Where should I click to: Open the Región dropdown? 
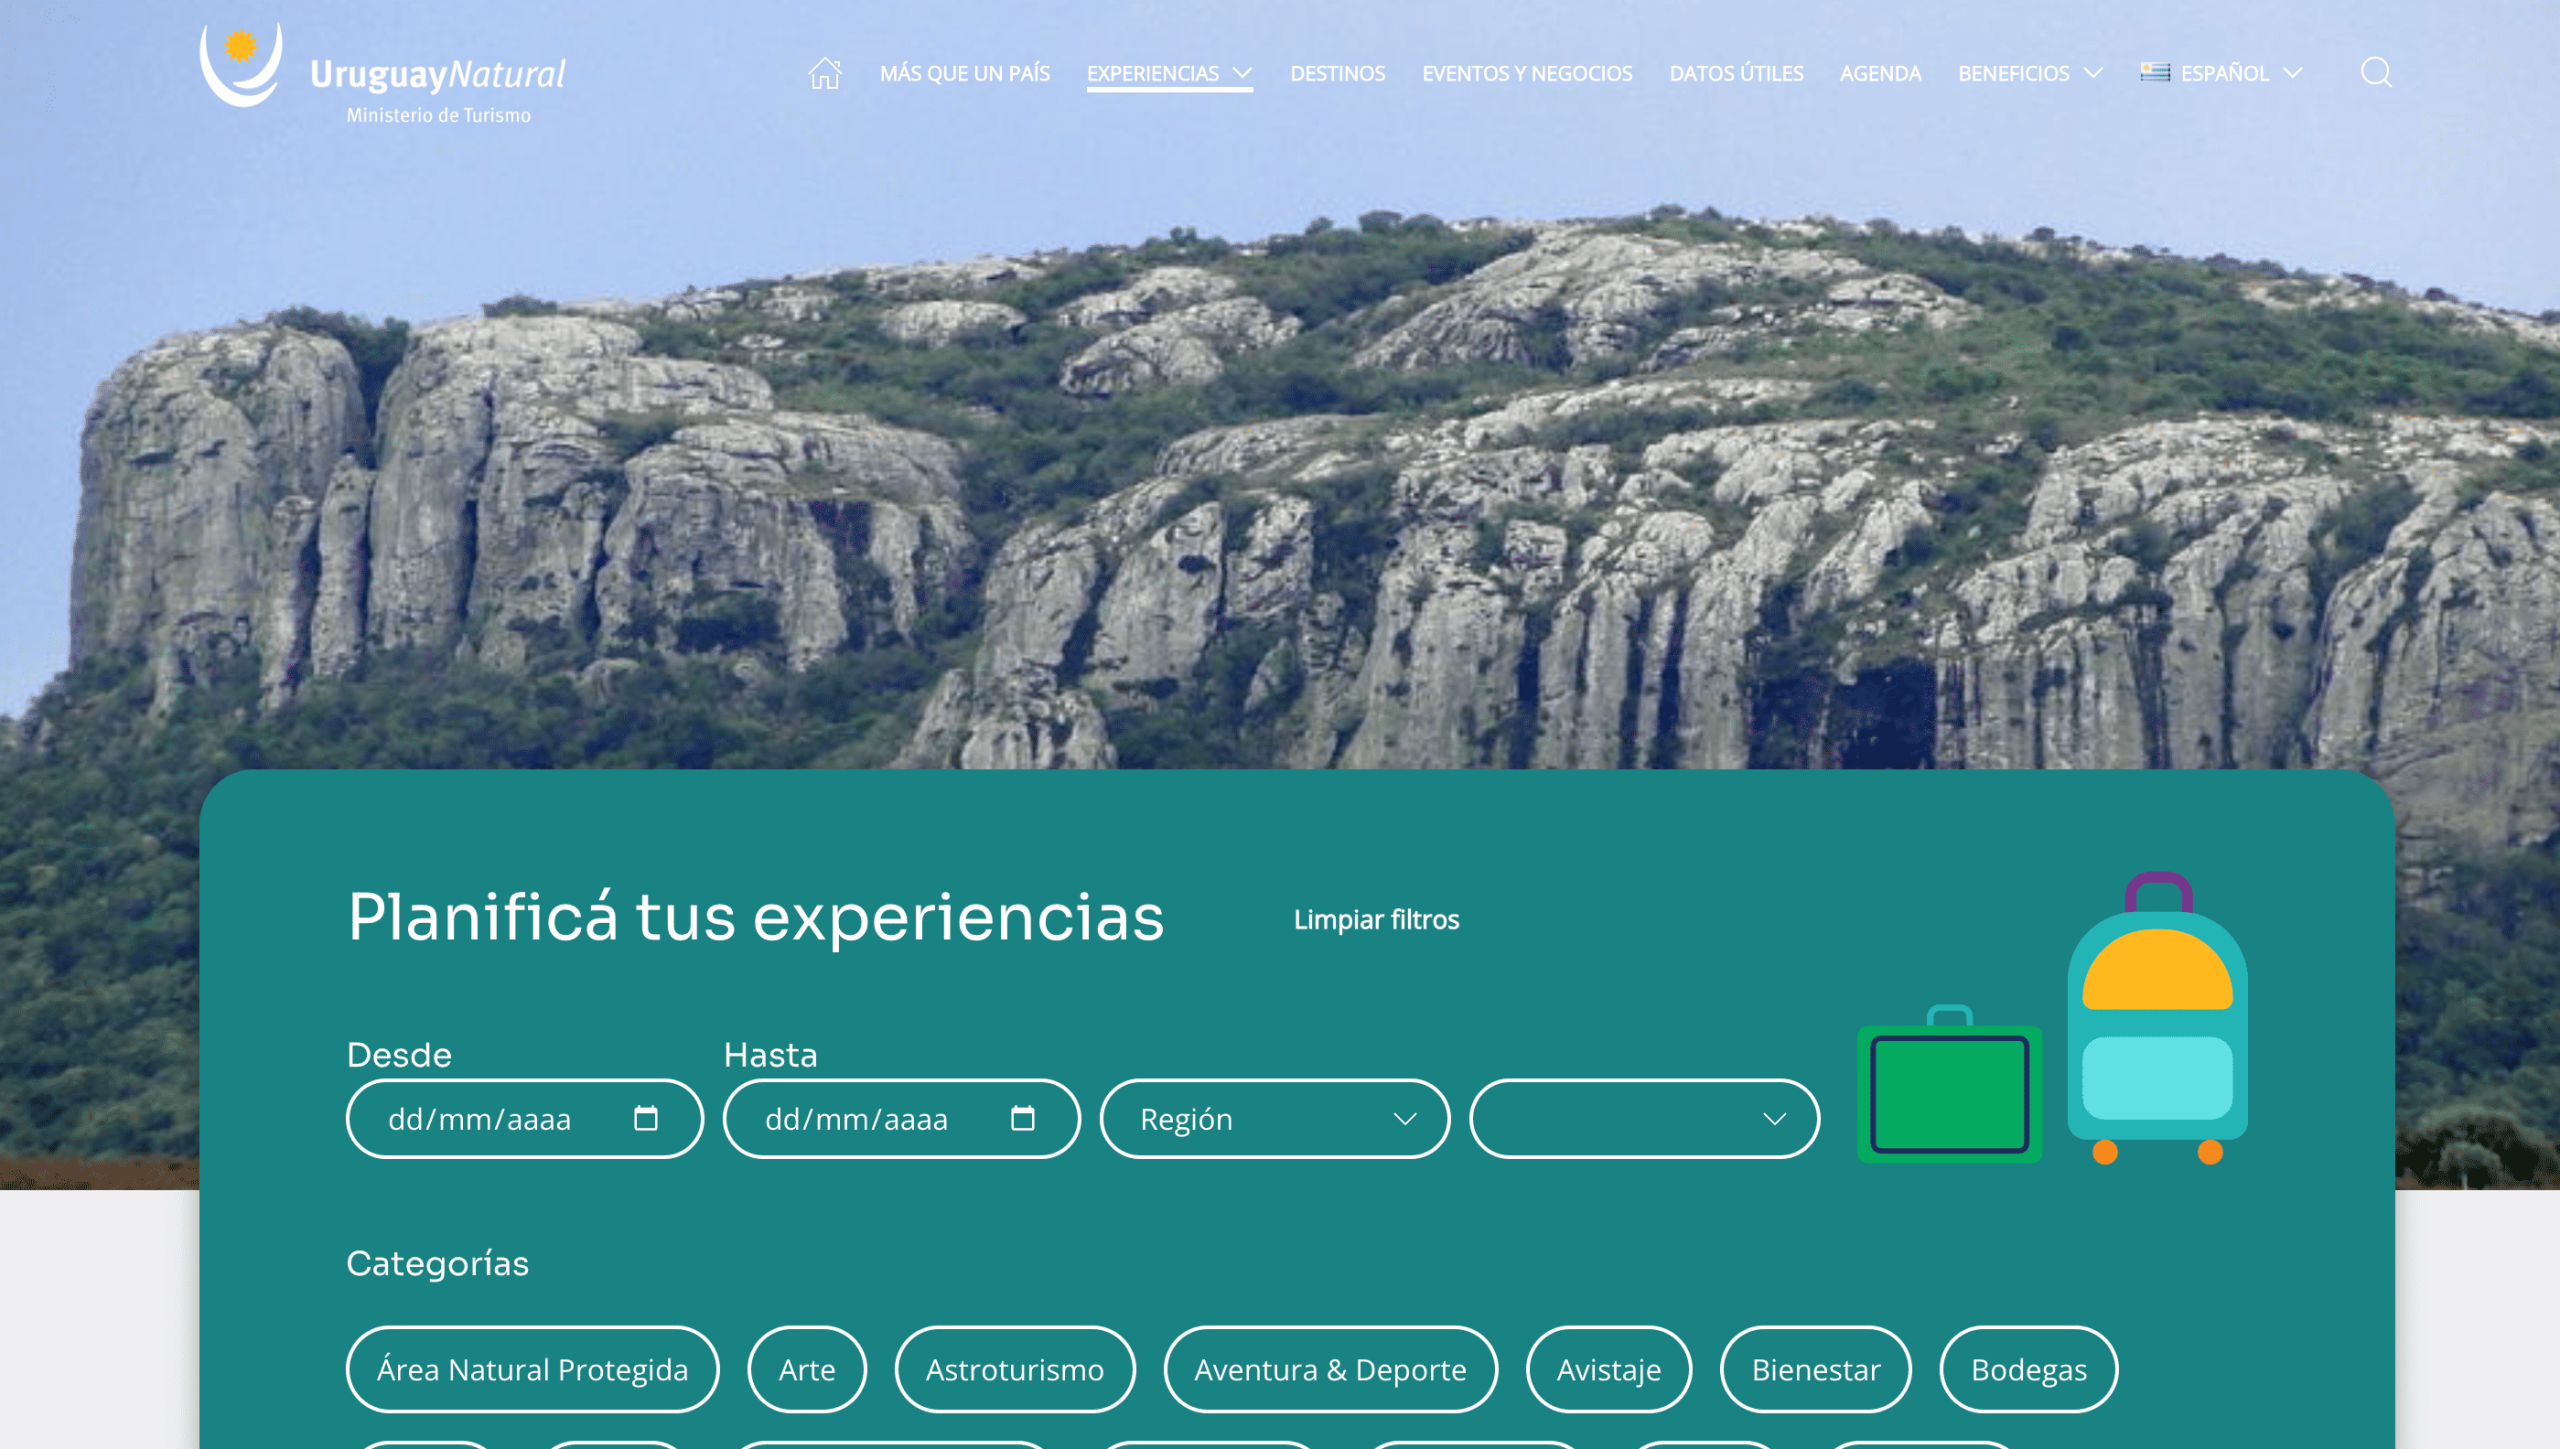(1275, 1118)
